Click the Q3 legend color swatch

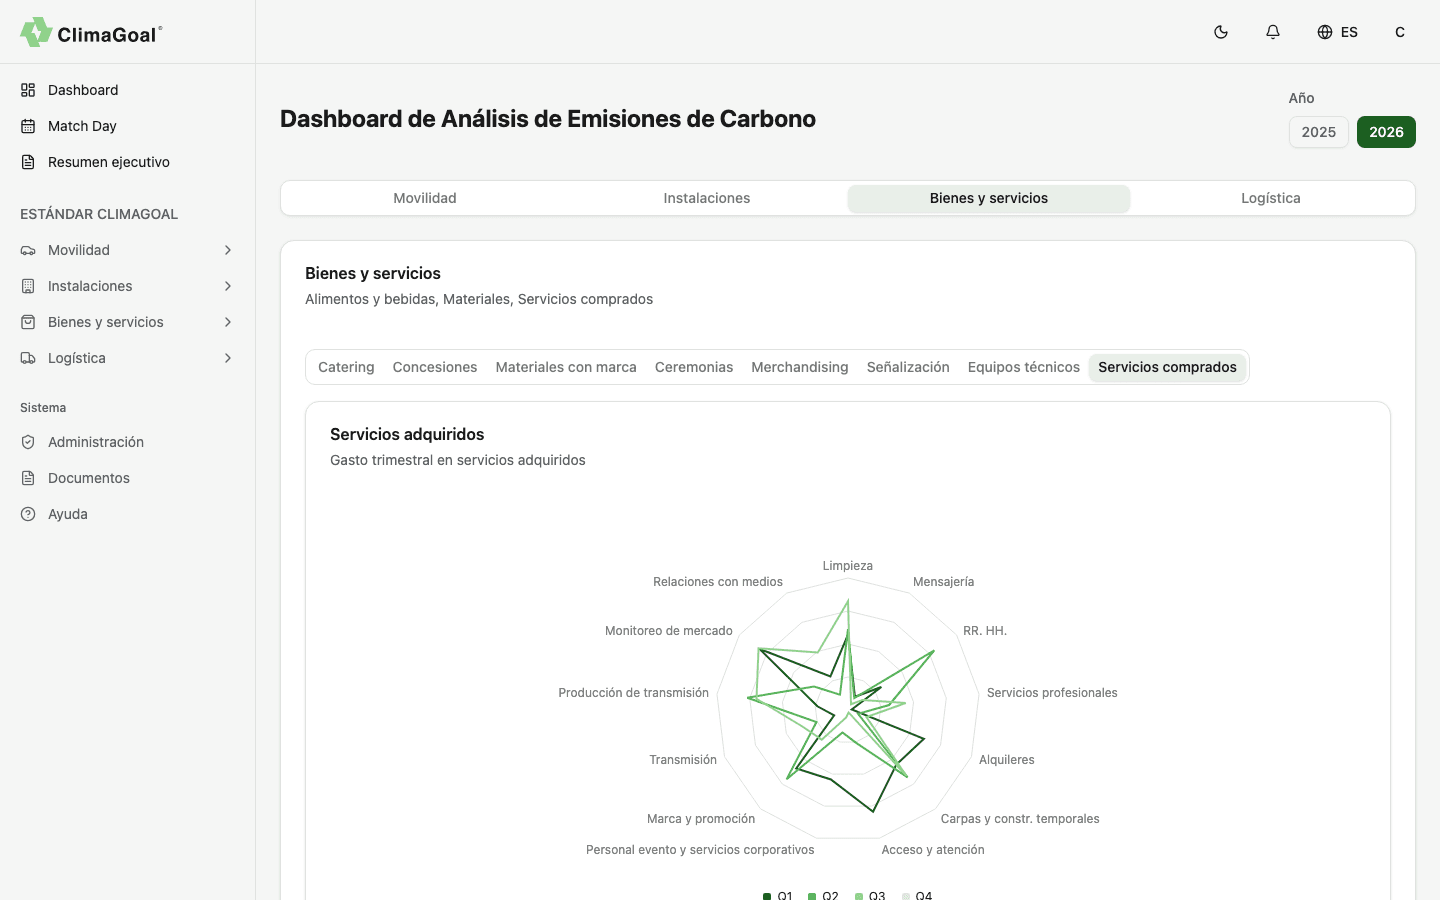point(859,896)
